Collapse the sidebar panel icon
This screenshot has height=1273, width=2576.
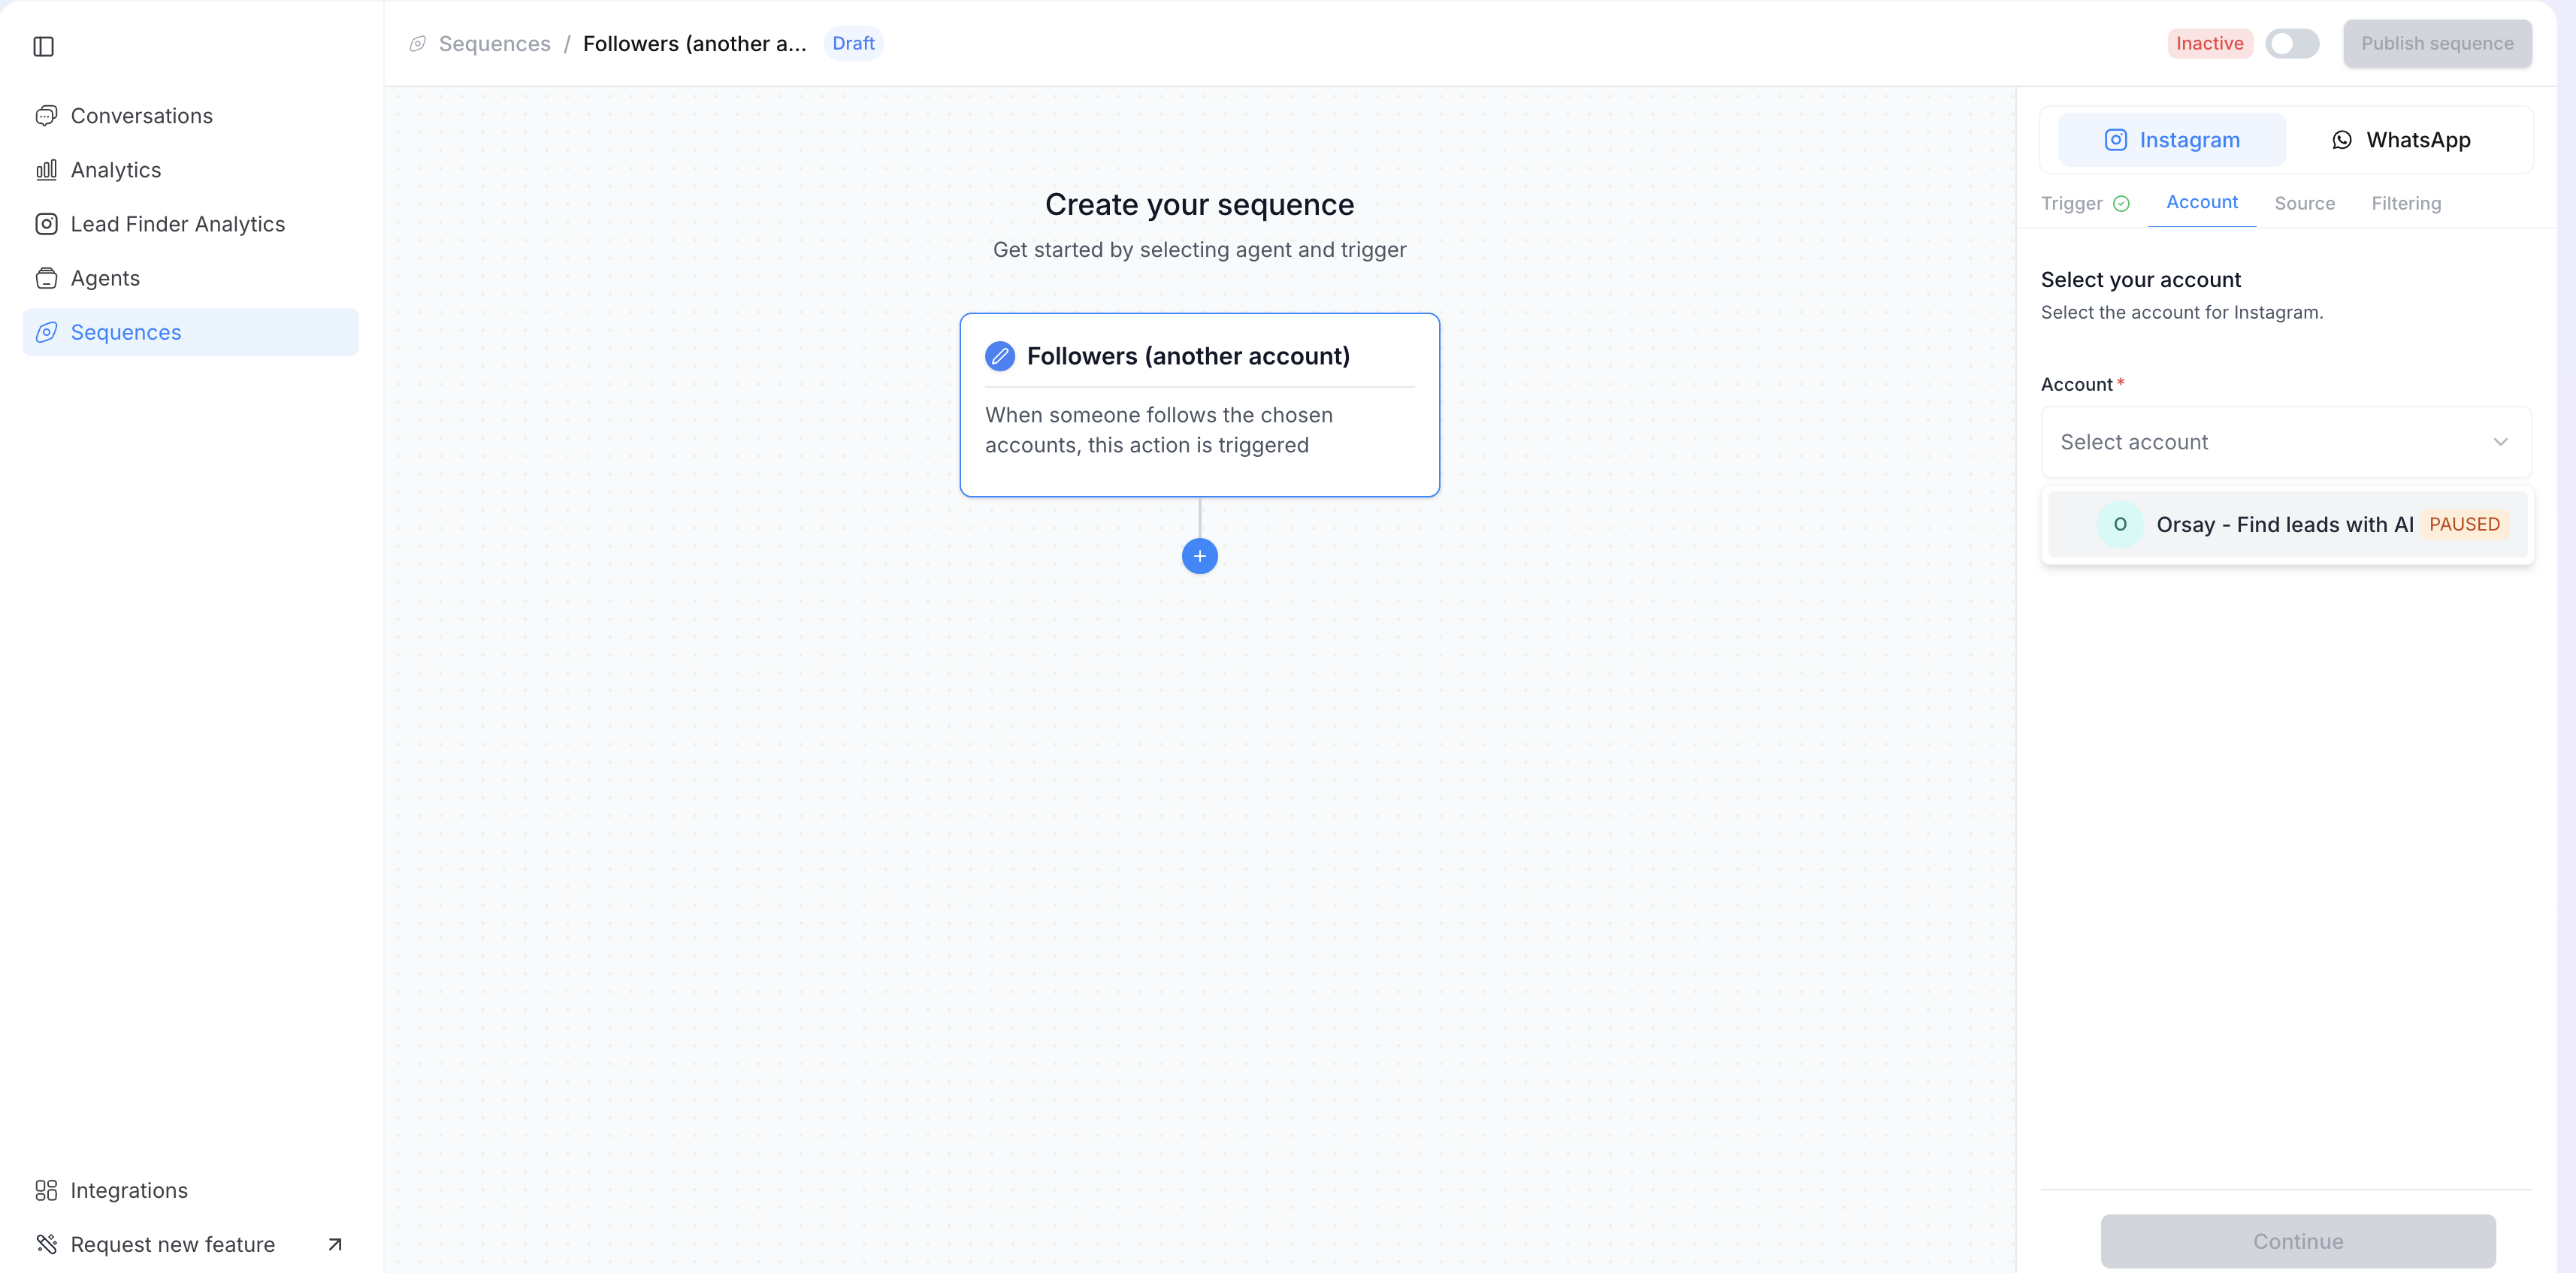pos(43,46)
